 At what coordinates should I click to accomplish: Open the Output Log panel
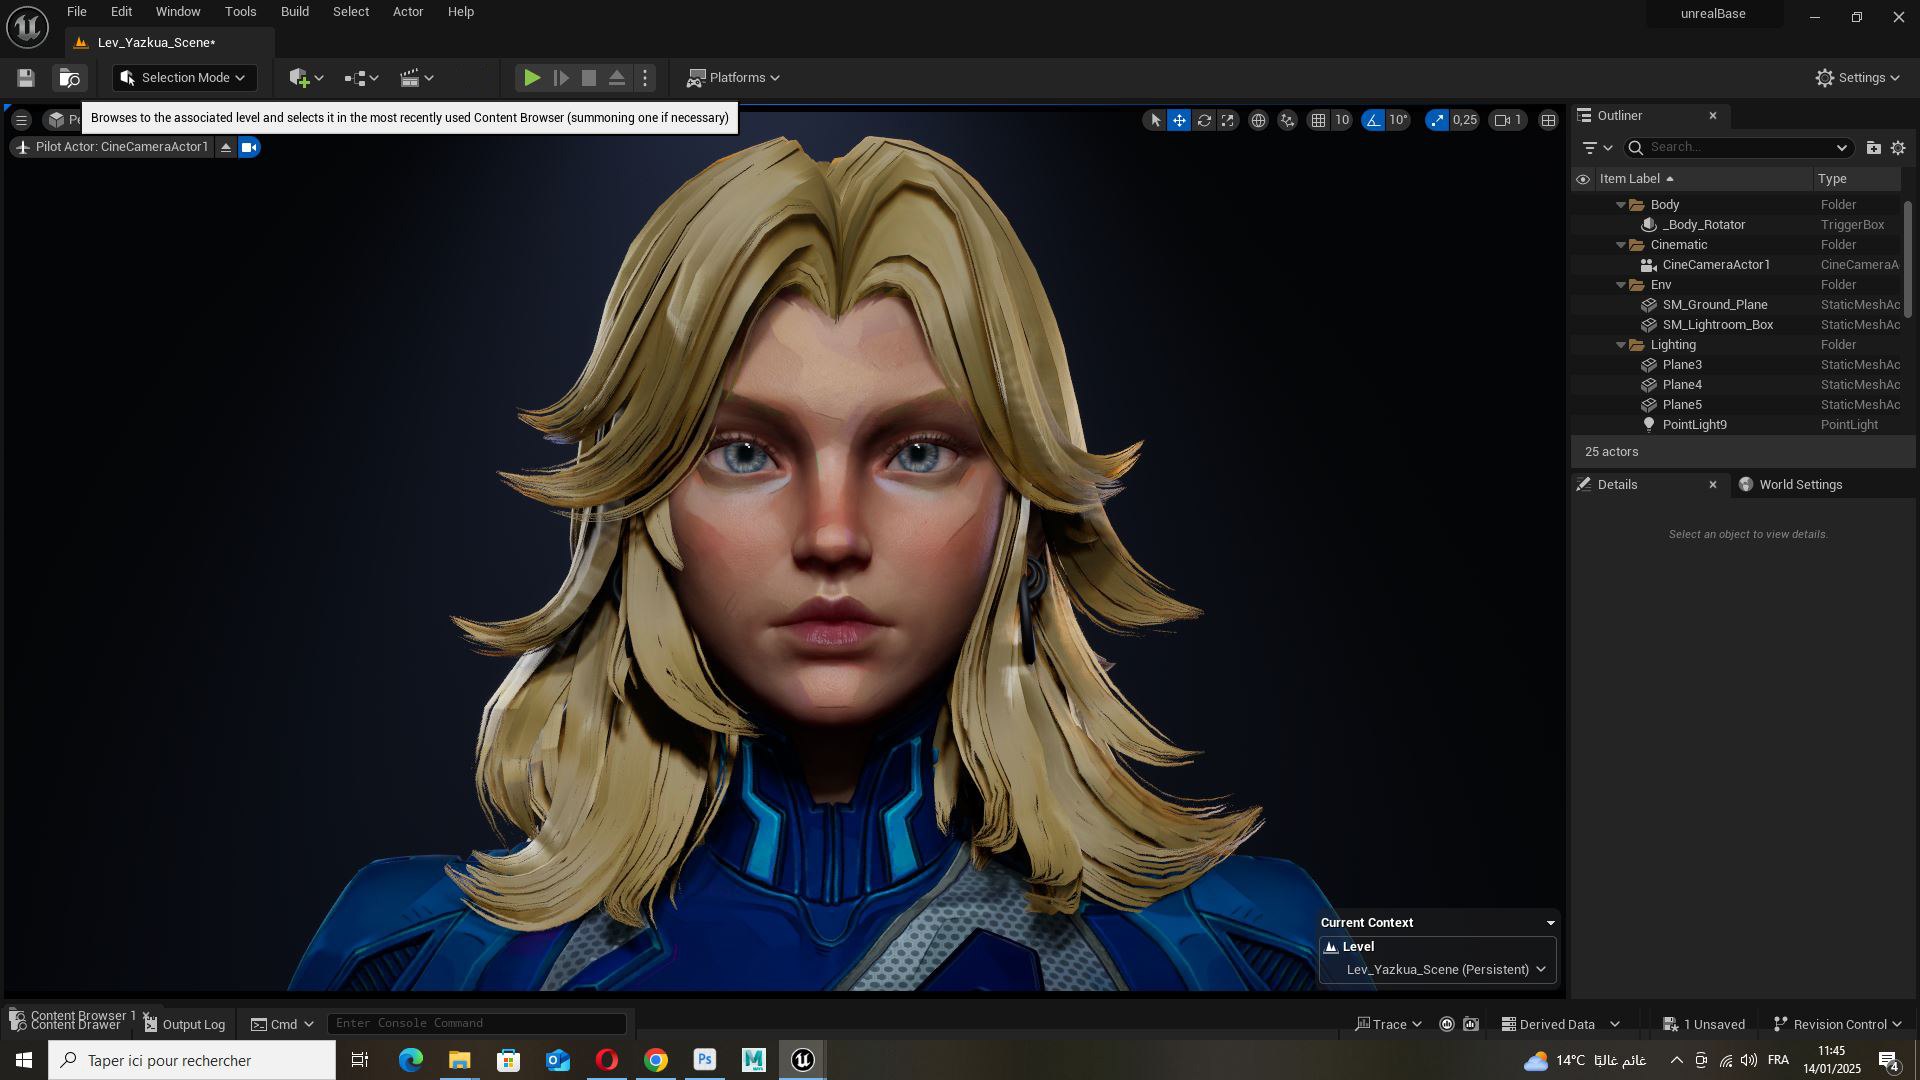[185, 1024]
